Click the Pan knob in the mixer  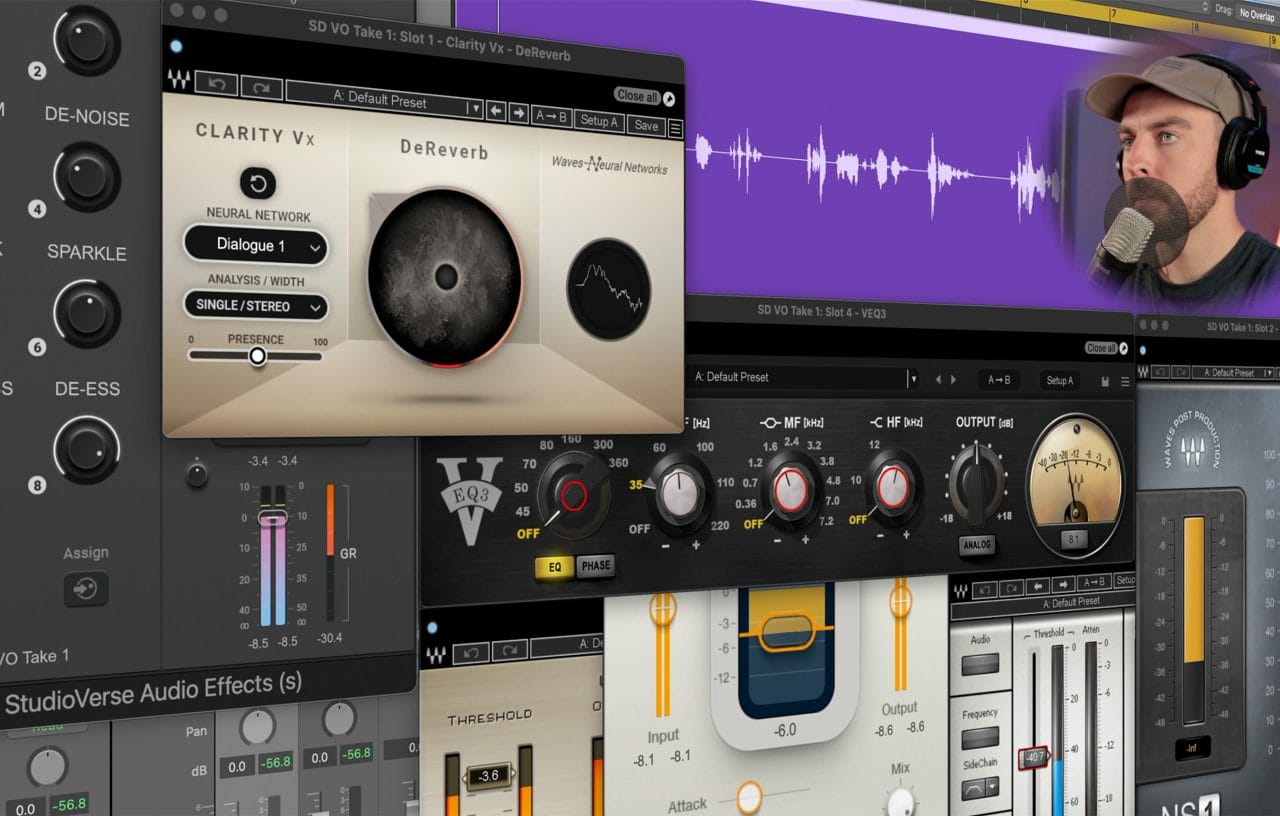(x=258, y=726)
